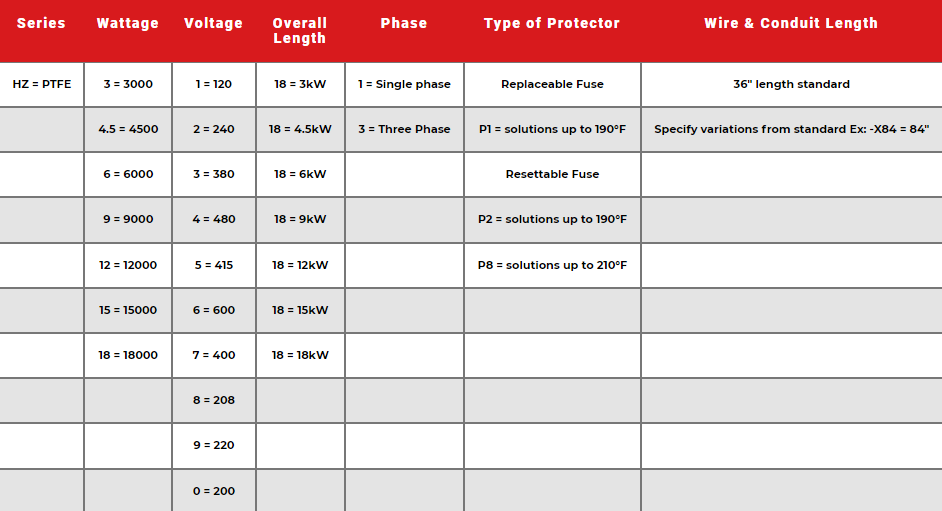Viewport: 942px width, 511px height.
Task: Select the Specify variations from standard cell
Action: [x=791, y=129]
